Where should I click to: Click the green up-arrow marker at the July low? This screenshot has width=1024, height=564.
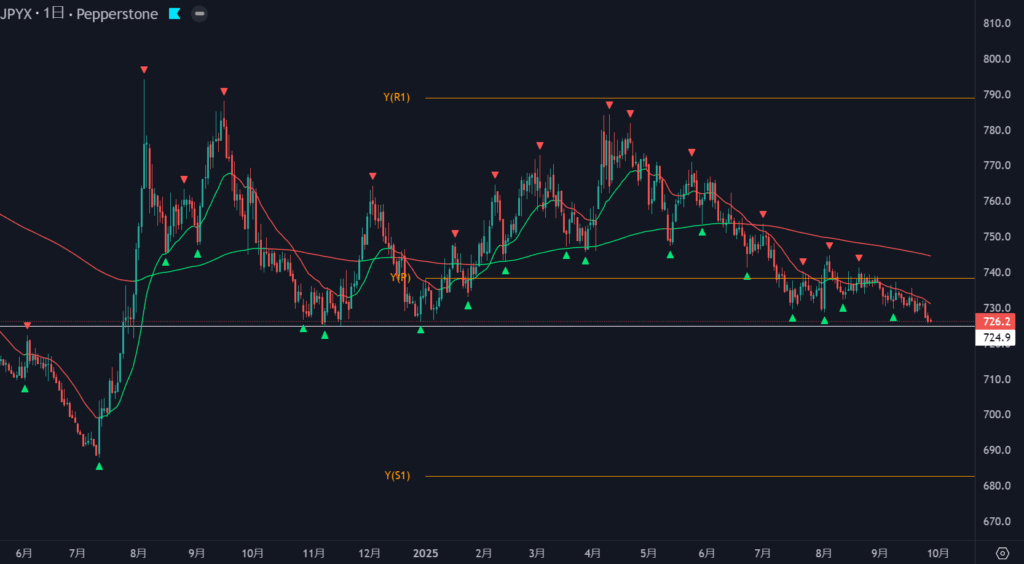[98, 466]
